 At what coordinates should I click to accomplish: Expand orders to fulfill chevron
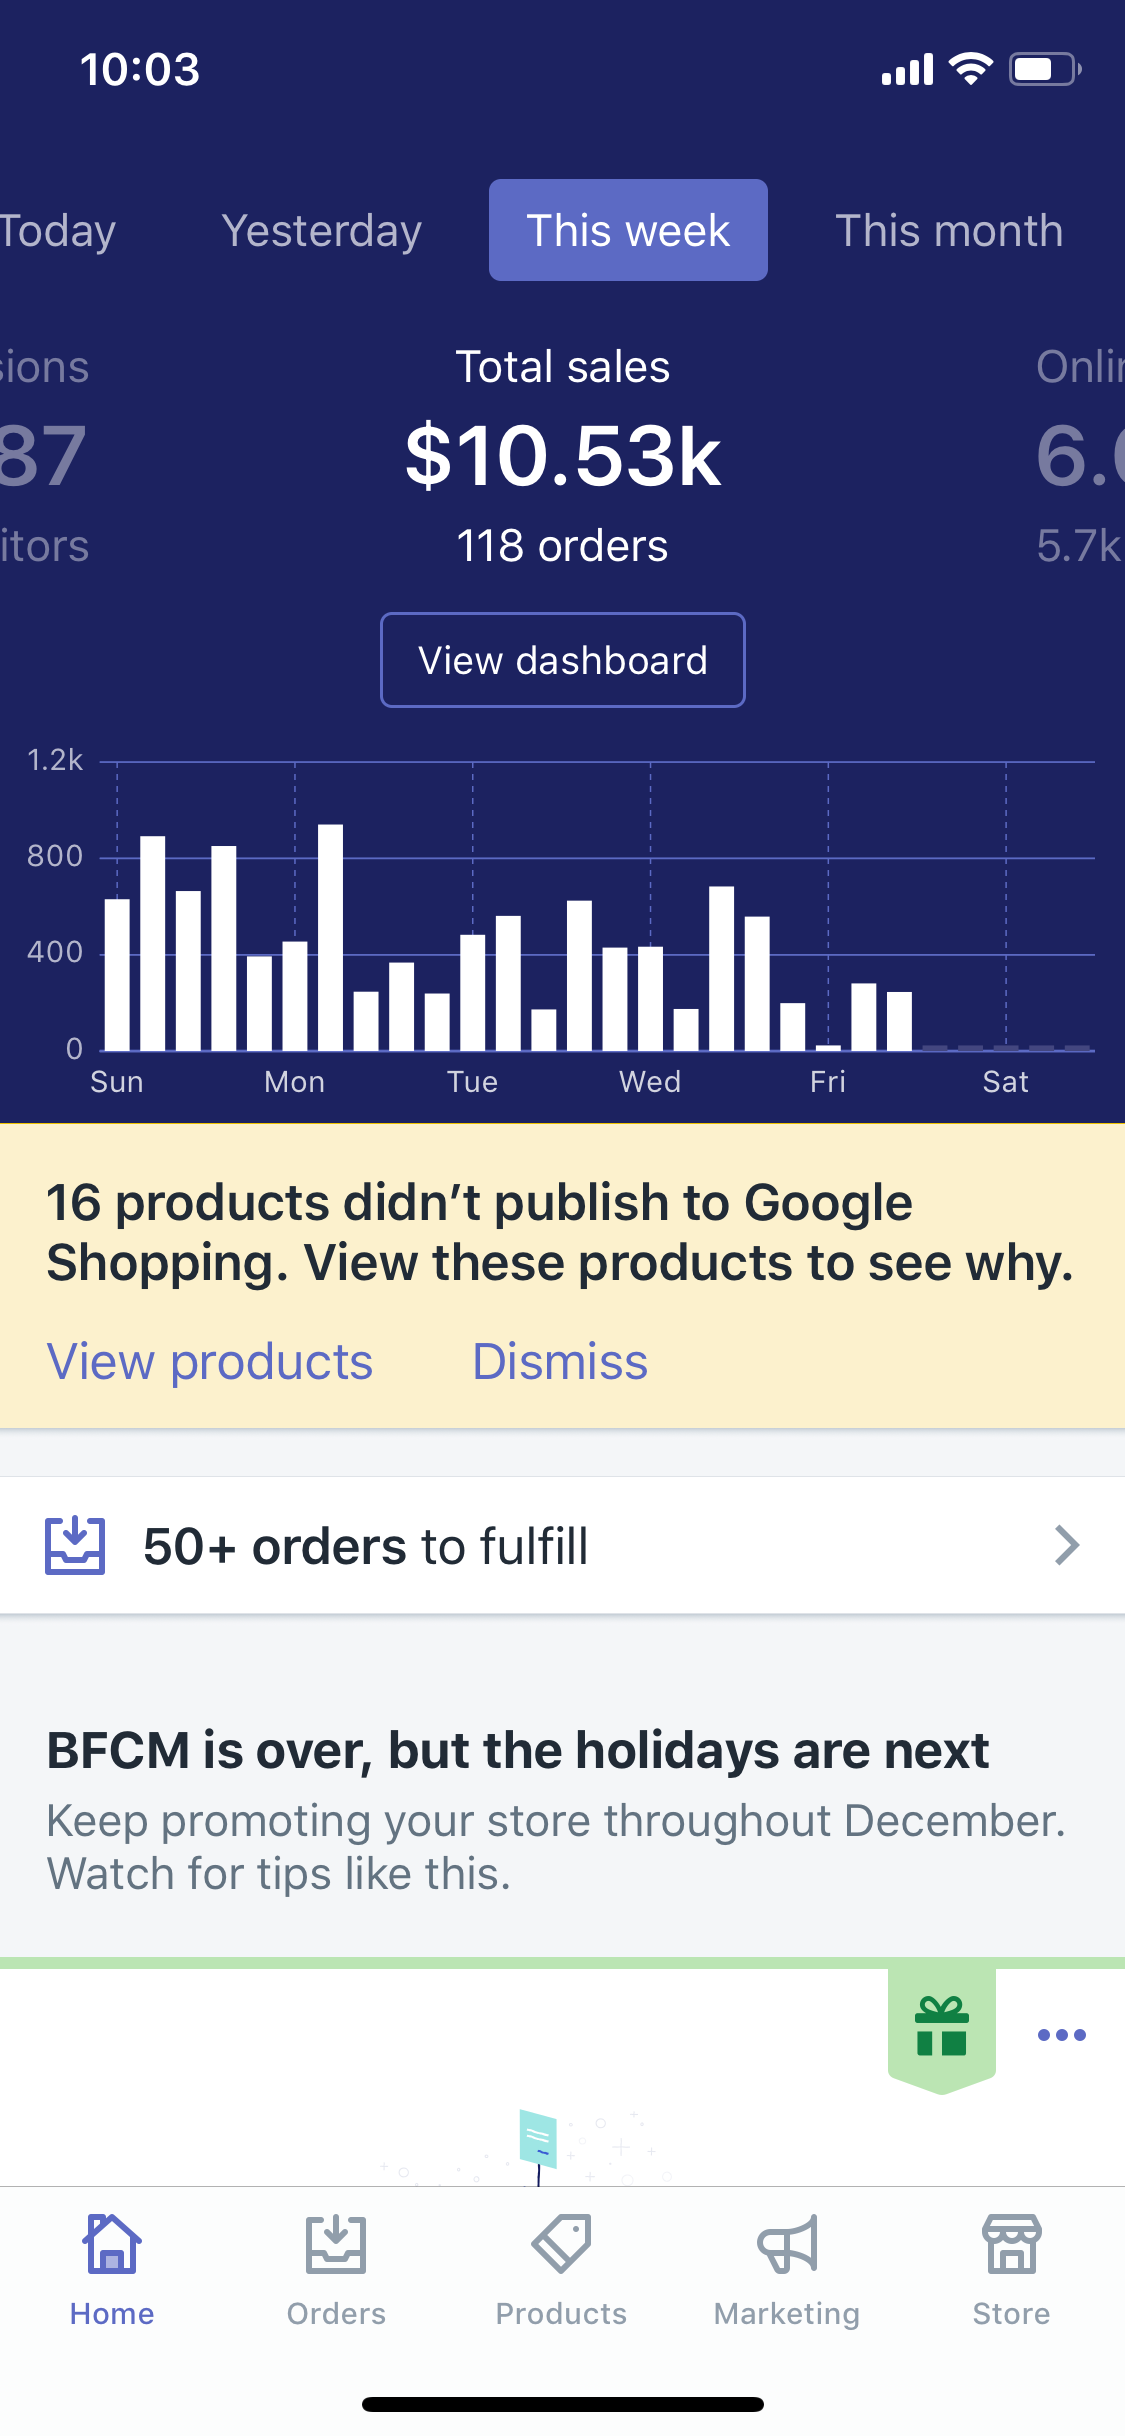[x=1067, y=1545]
